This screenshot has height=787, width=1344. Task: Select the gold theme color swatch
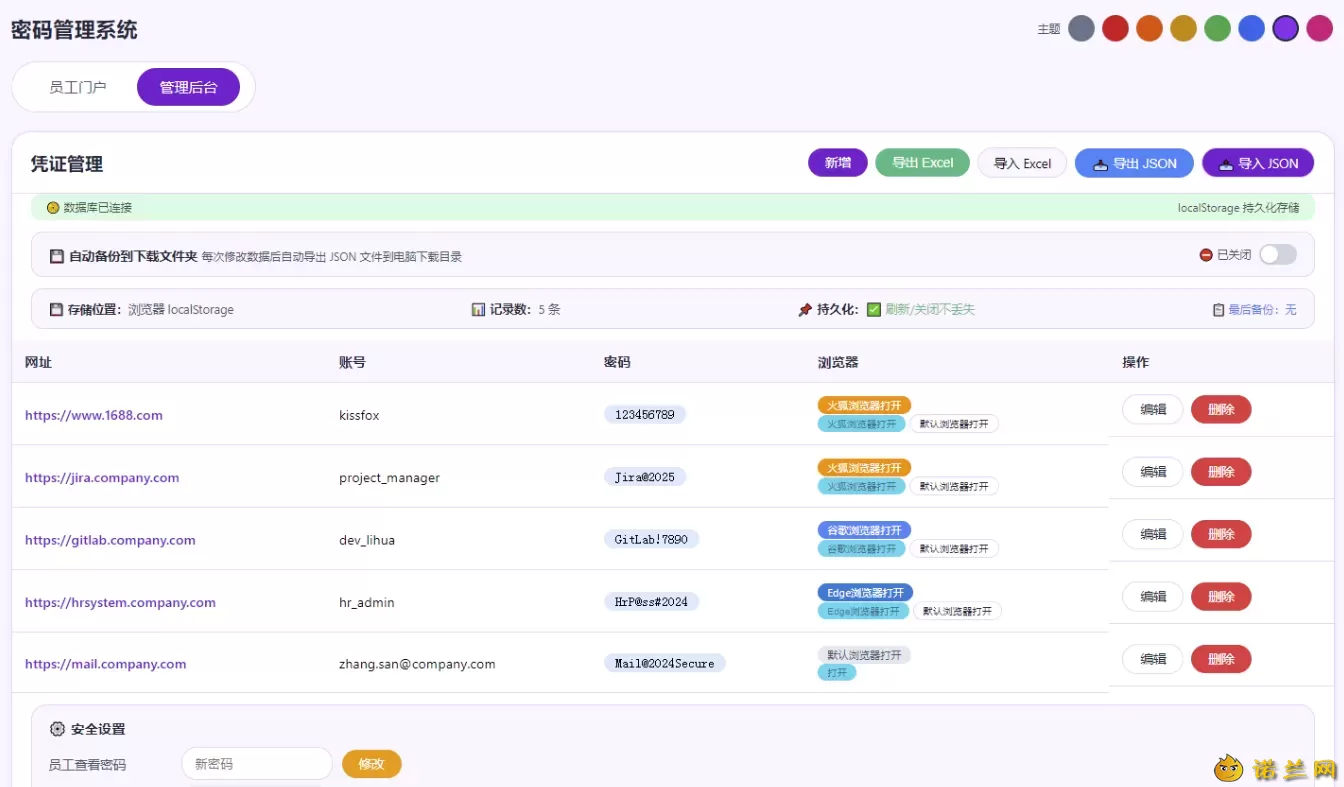click(x=1183, y=28)
